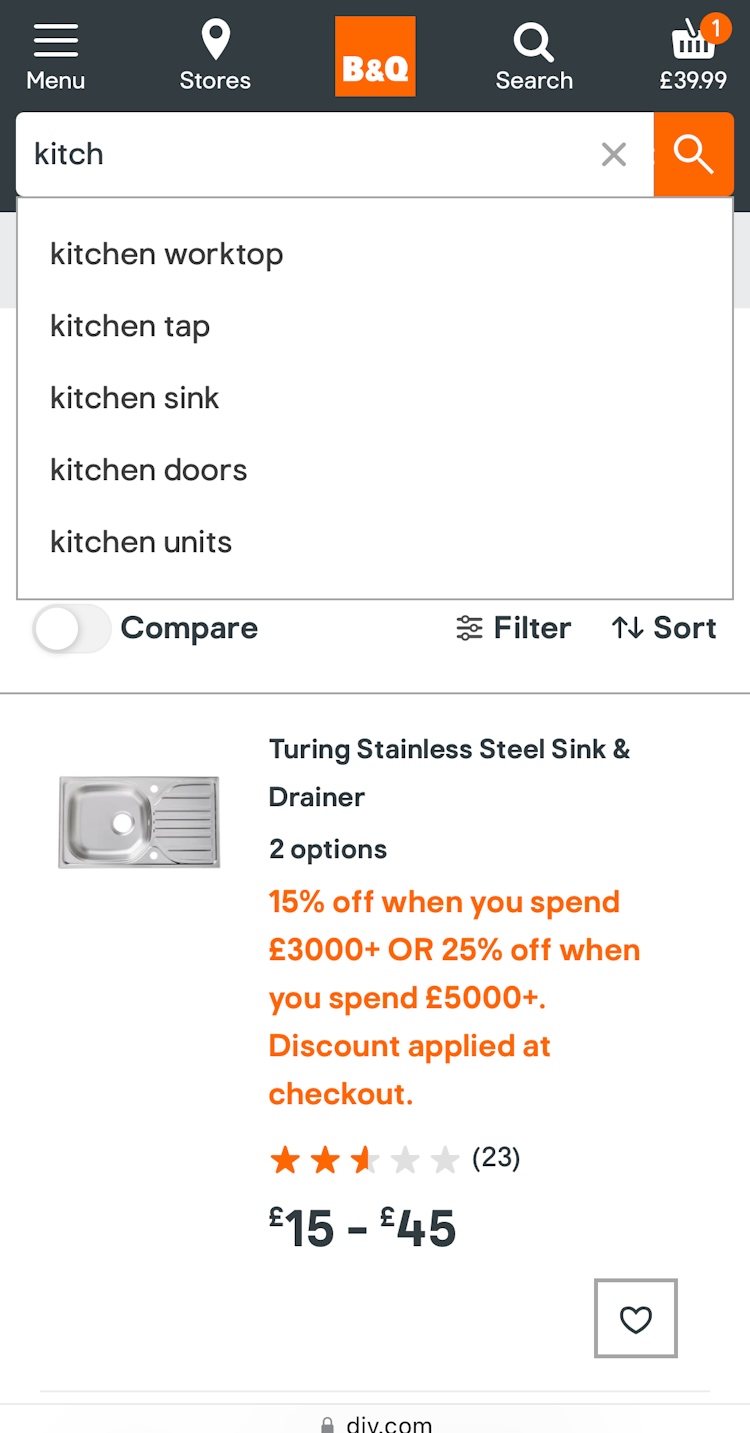The height and width of the screenshot is (1433, 750).
Task: Choose 'kitchen tap' suggestion
Action: click(x=130, y=326)
